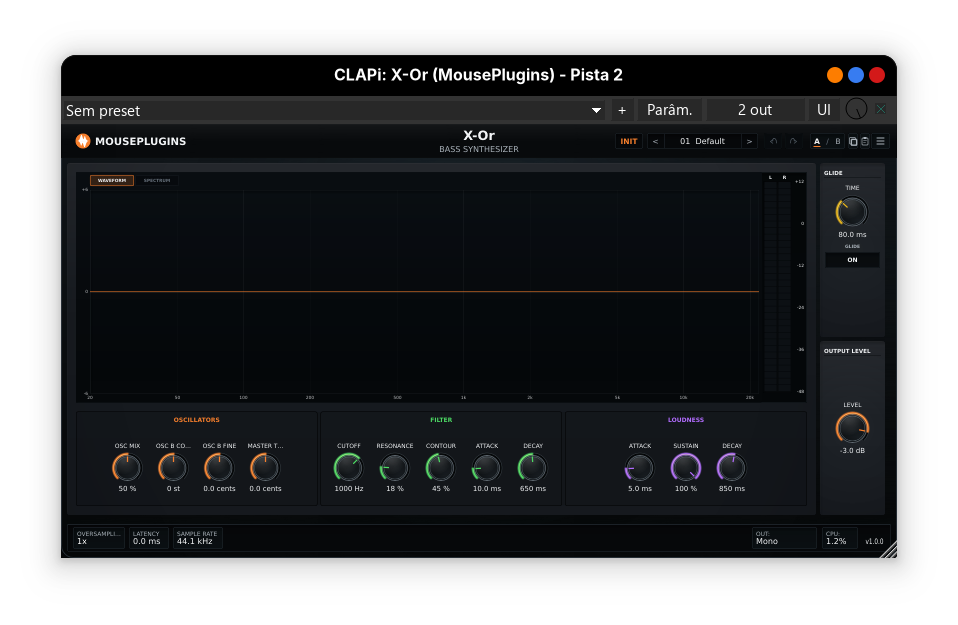Switch to the Waveform tab

pos(112,180)
